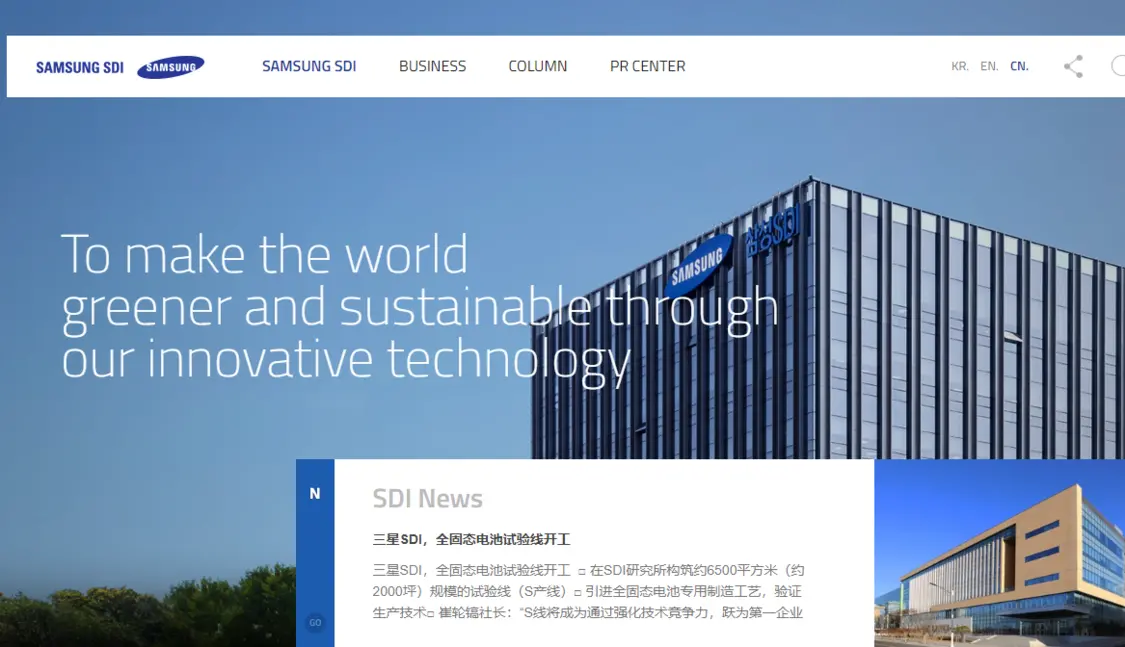Switch language to KR.
The image size is (1125, 647).
coord(959,66)
